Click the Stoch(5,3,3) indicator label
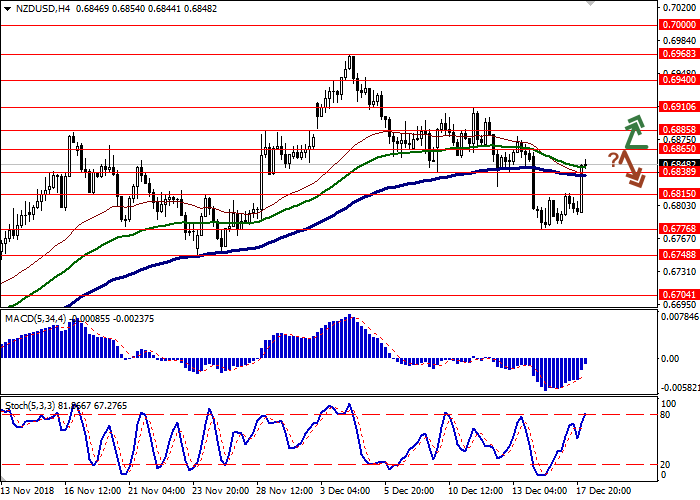The image size is (700, 500). coord(32,405)
